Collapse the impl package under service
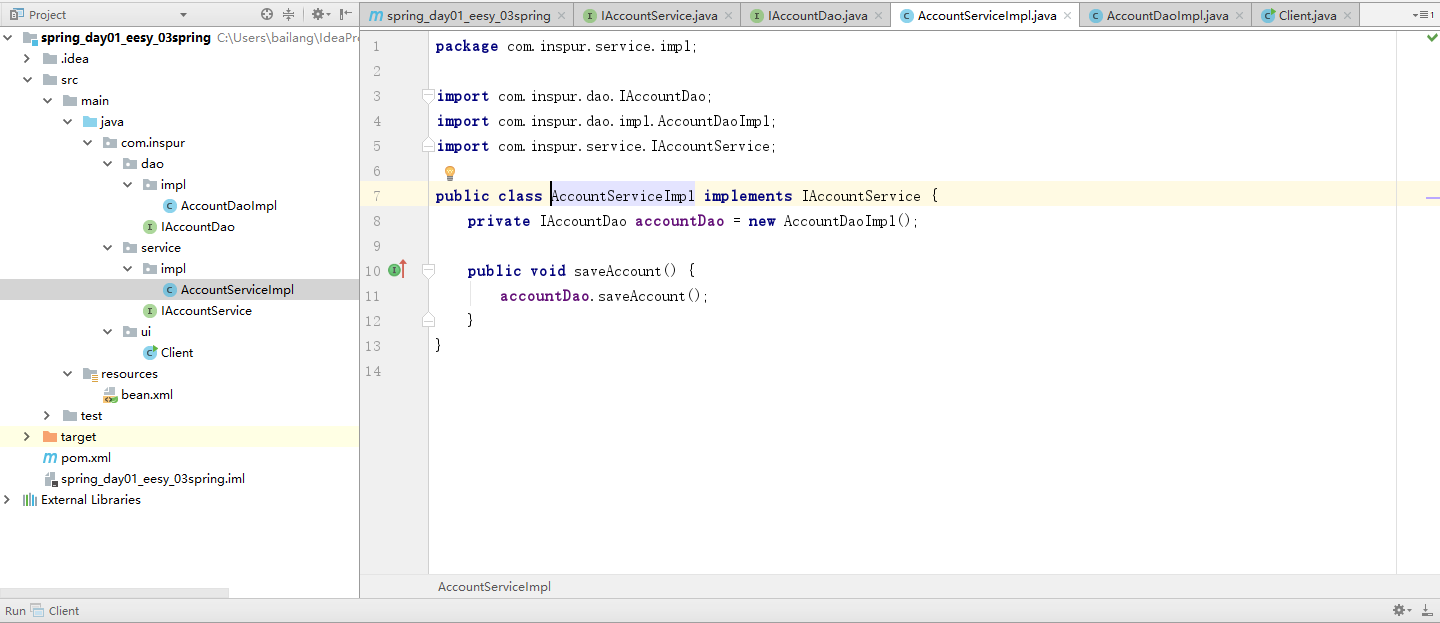 (127, 269)
